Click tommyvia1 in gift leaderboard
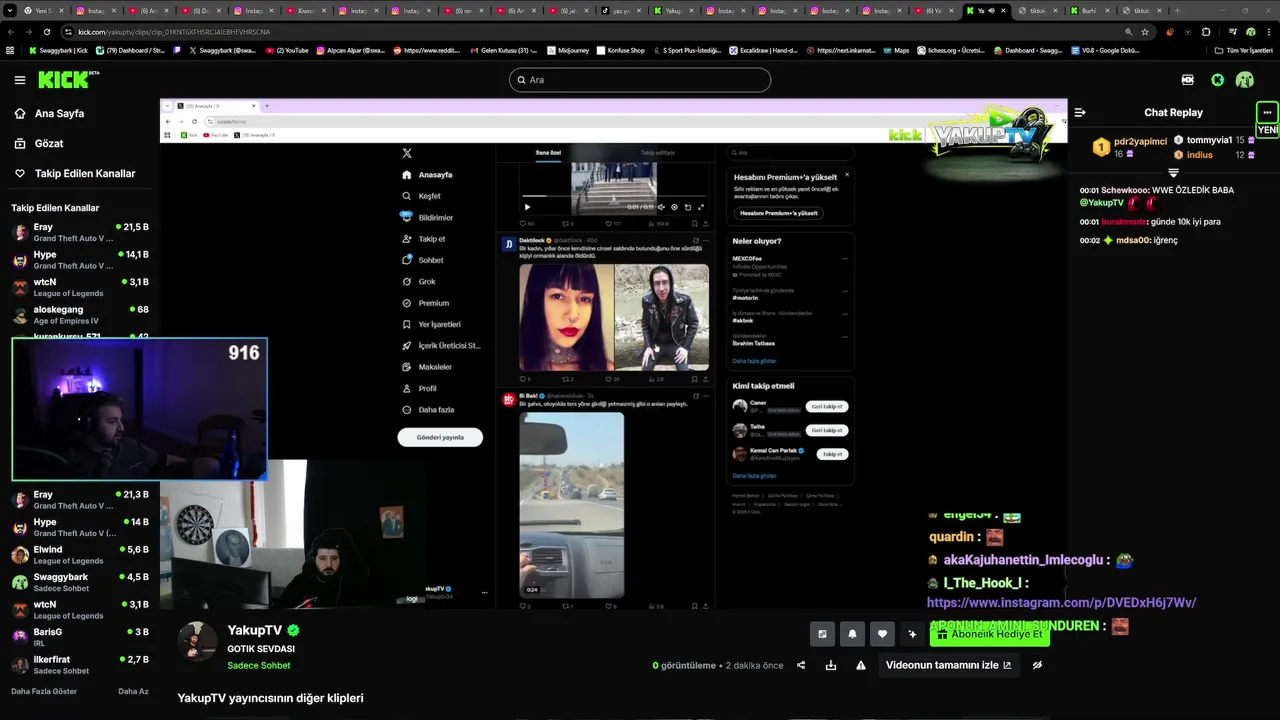 coord(1208,141)
